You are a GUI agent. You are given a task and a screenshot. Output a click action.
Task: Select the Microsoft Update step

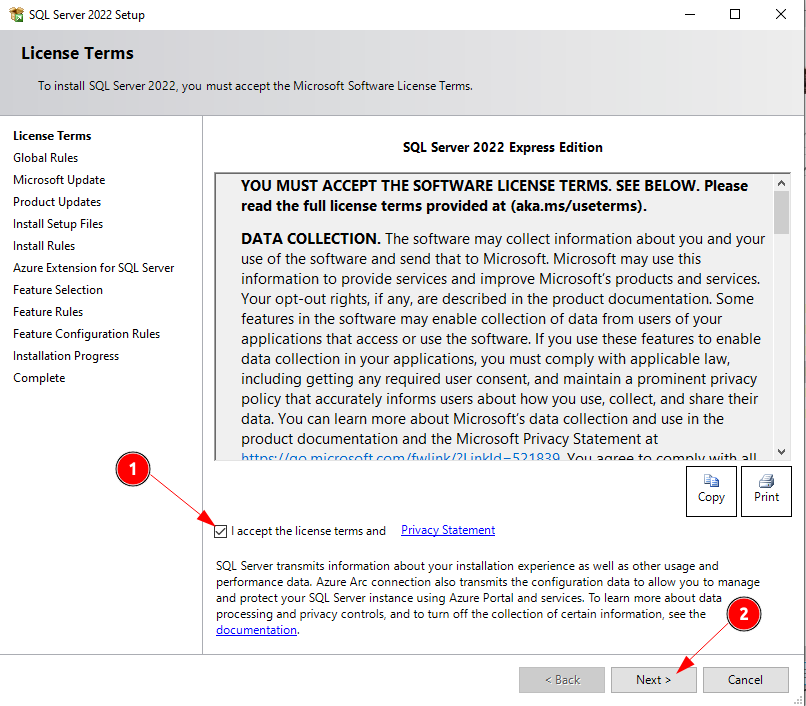[59, 180]
